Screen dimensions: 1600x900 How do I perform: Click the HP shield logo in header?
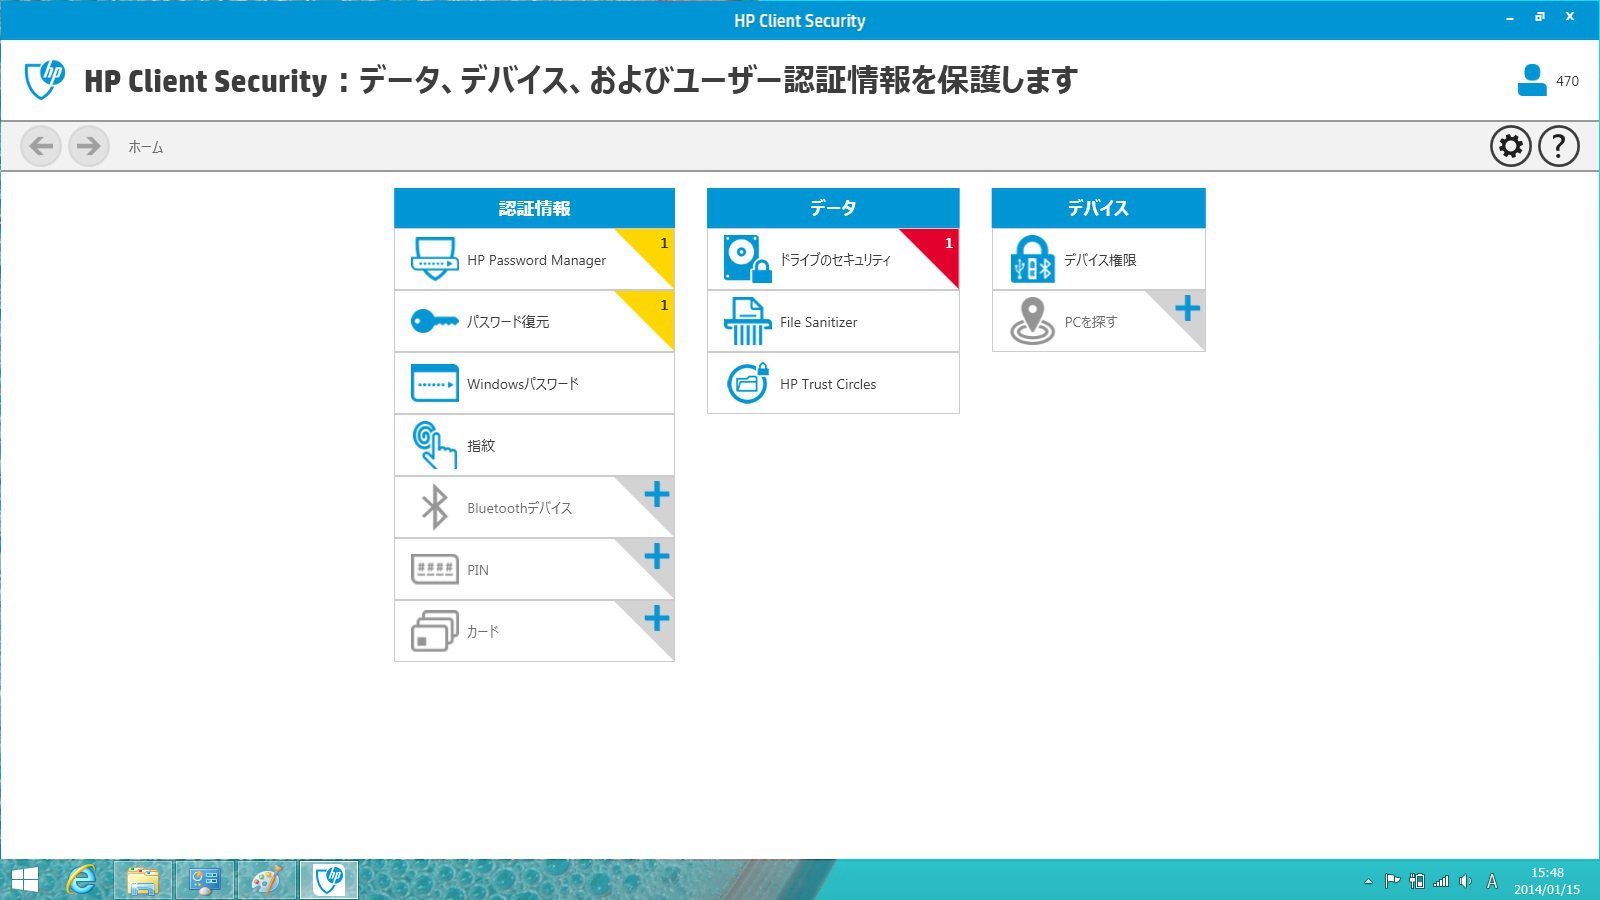pos(45,80)
